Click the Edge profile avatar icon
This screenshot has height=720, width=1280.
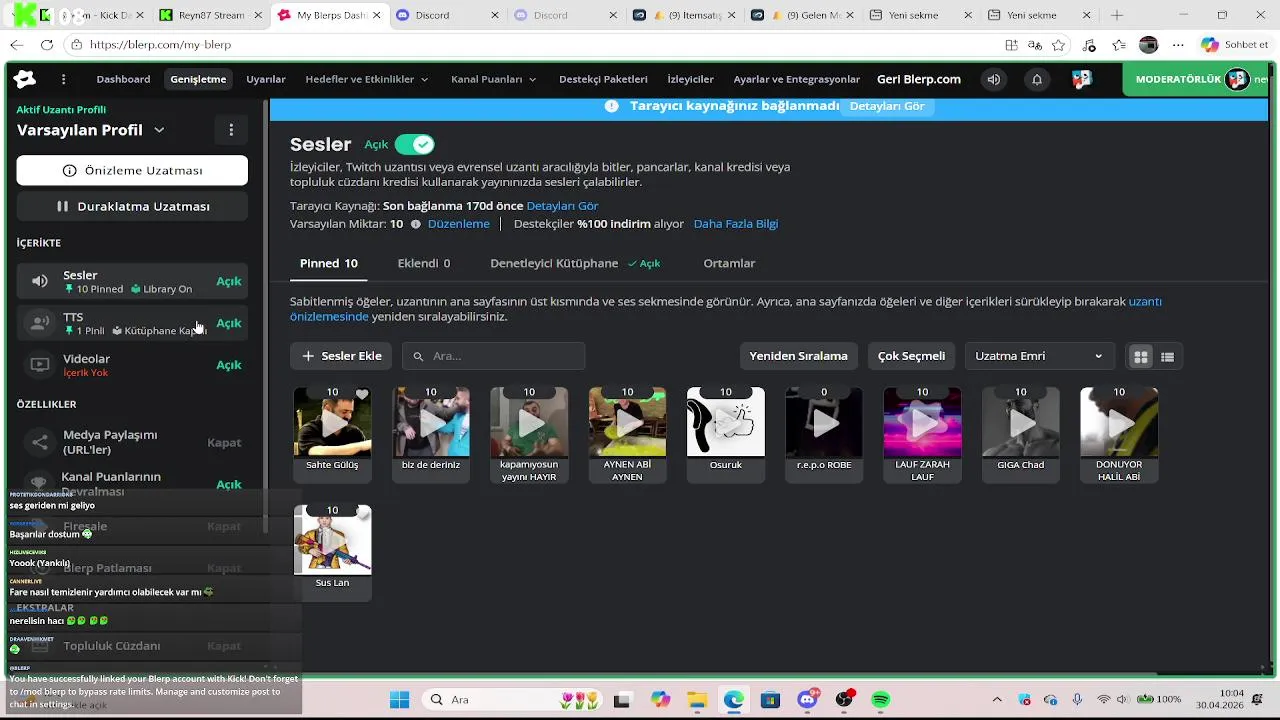[x=1148, y=45]
